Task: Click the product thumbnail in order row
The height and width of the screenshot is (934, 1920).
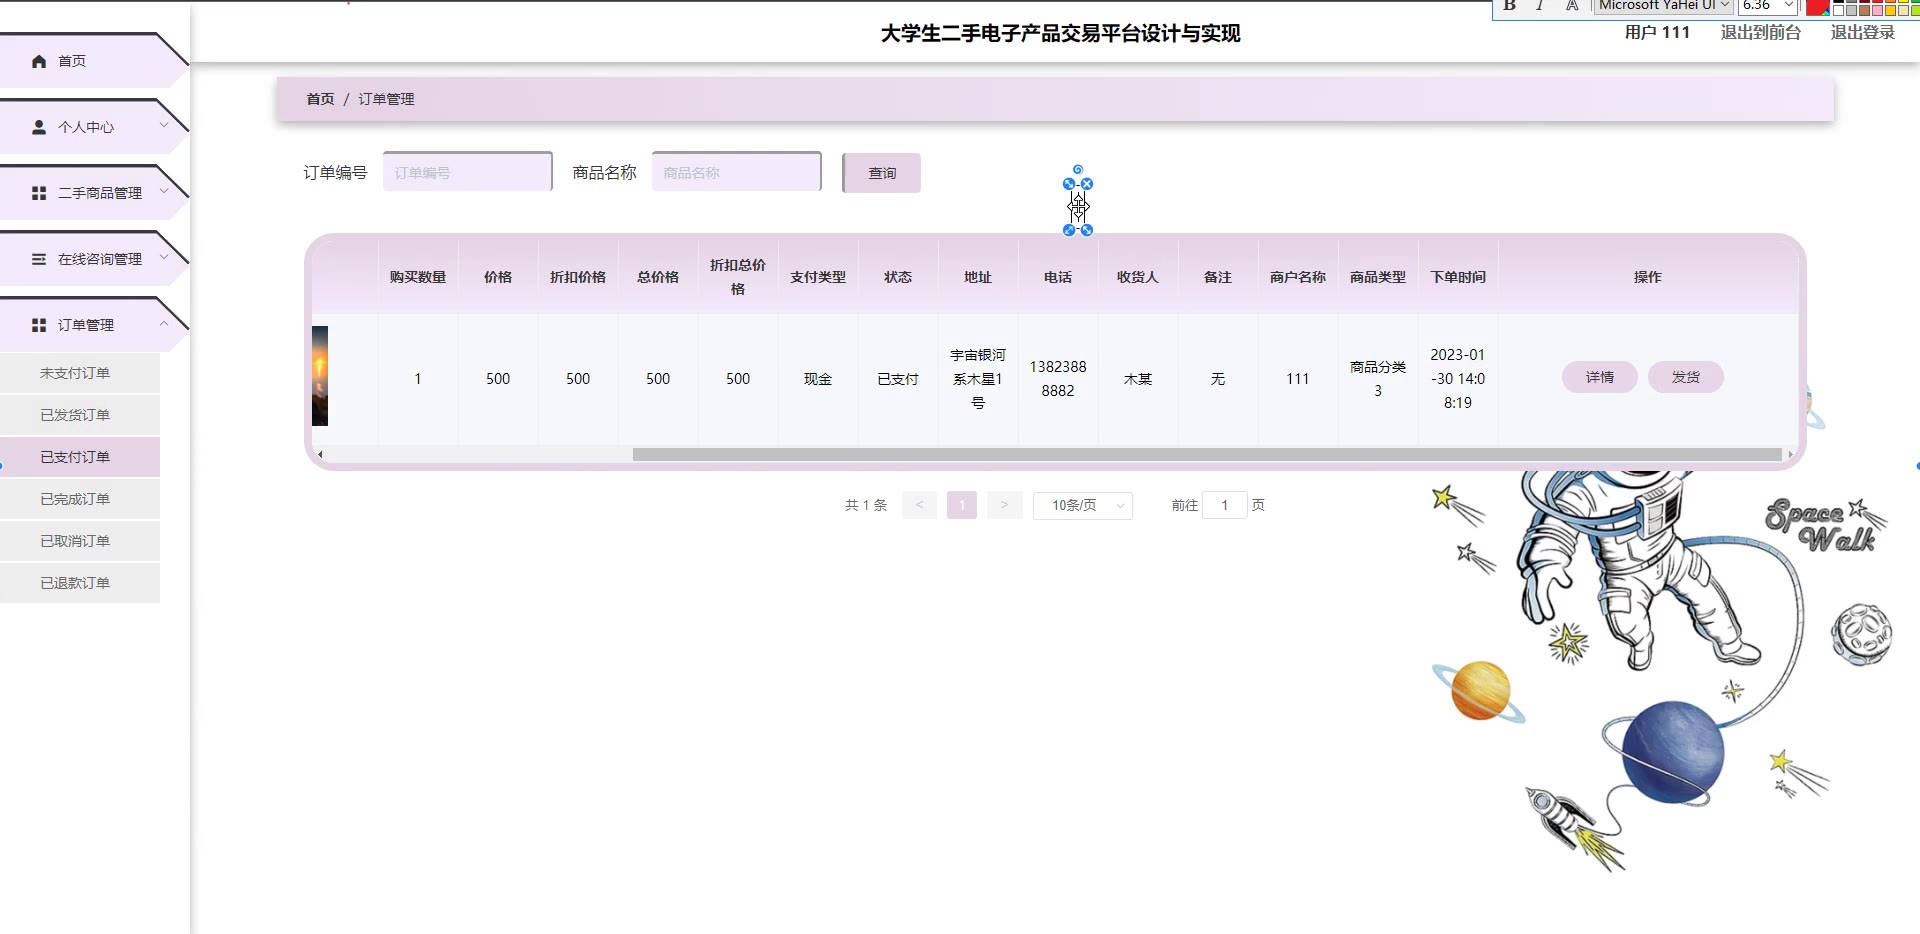Action: click(x=320, y=376)
